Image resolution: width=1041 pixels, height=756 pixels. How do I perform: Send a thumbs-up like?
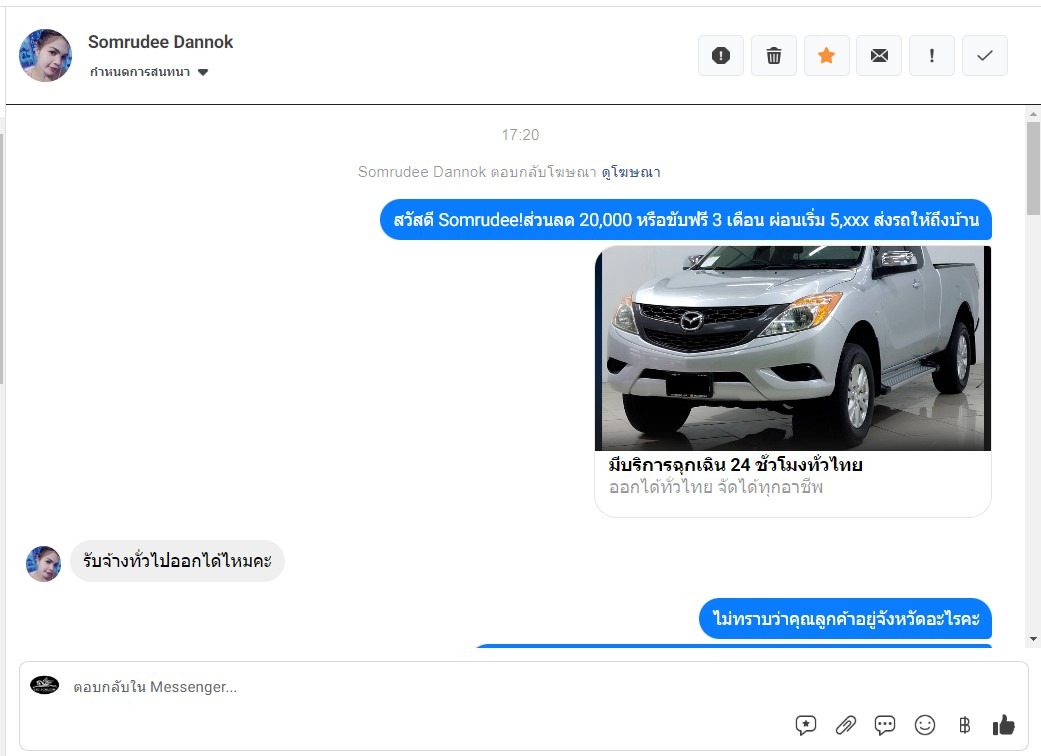click(x=1004, y=725)
